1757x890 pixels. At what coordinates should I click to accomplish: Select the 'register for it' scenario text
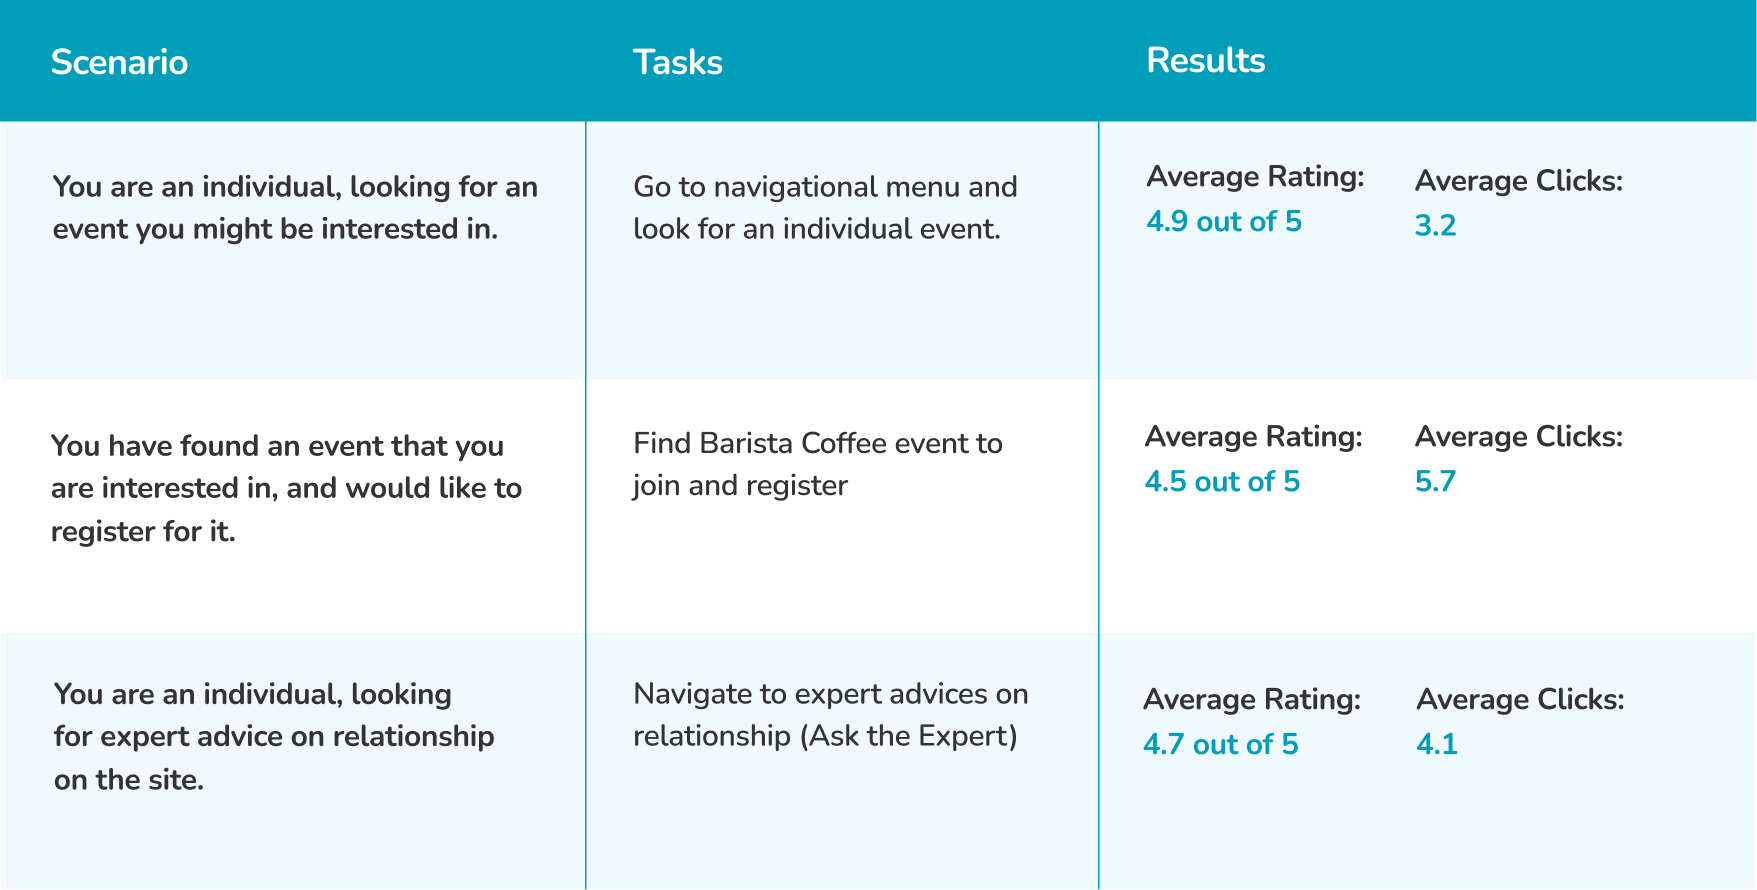coord(286,488)
